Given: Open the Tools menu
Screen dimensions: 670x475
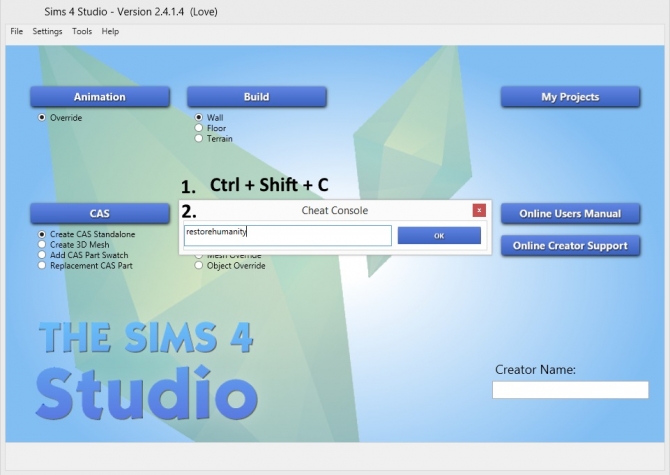Looking at the screenshot, I should (82, 32).
